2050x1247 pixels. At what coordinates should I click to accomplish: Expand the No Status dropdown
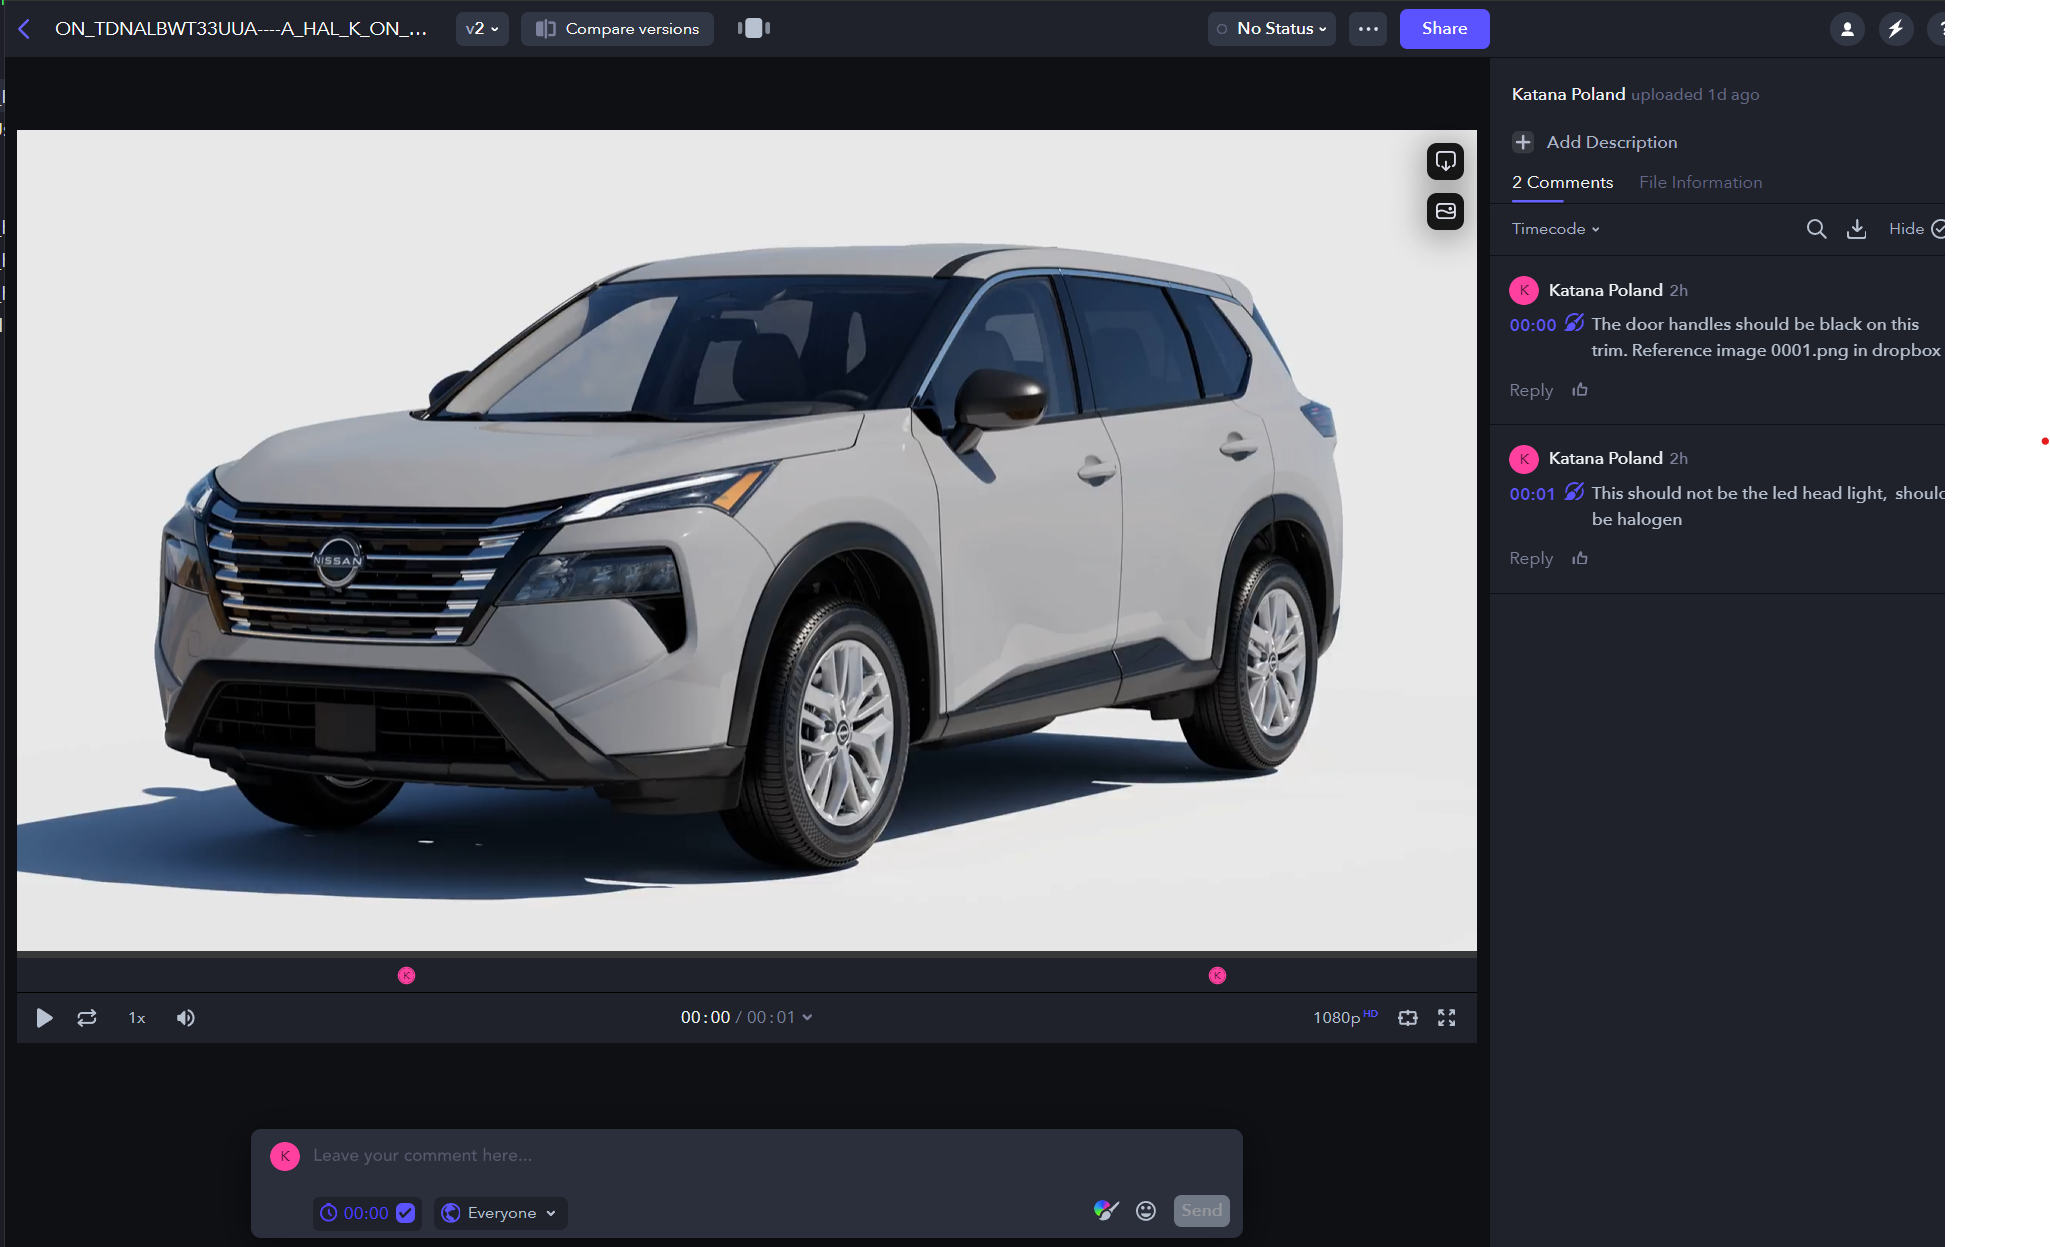click(1272, 29)
